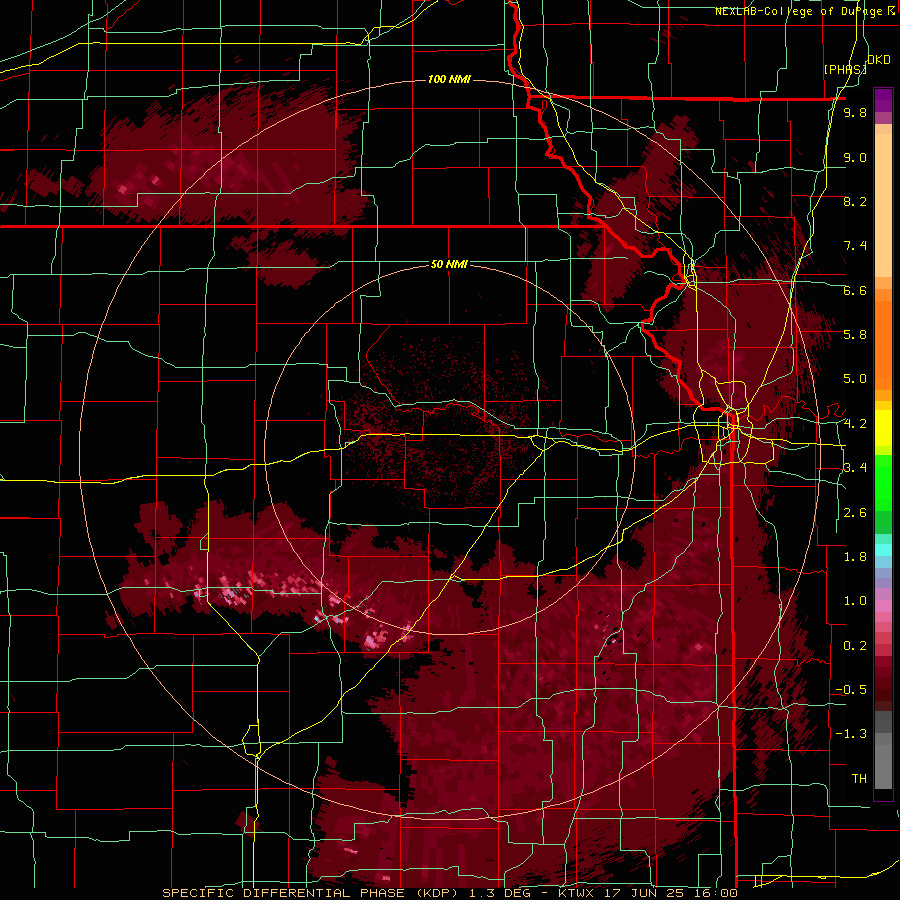Click the 9.0 value on the color scale
The height and width of the screenshot is (900, 900).
click(x=855, y=157)
